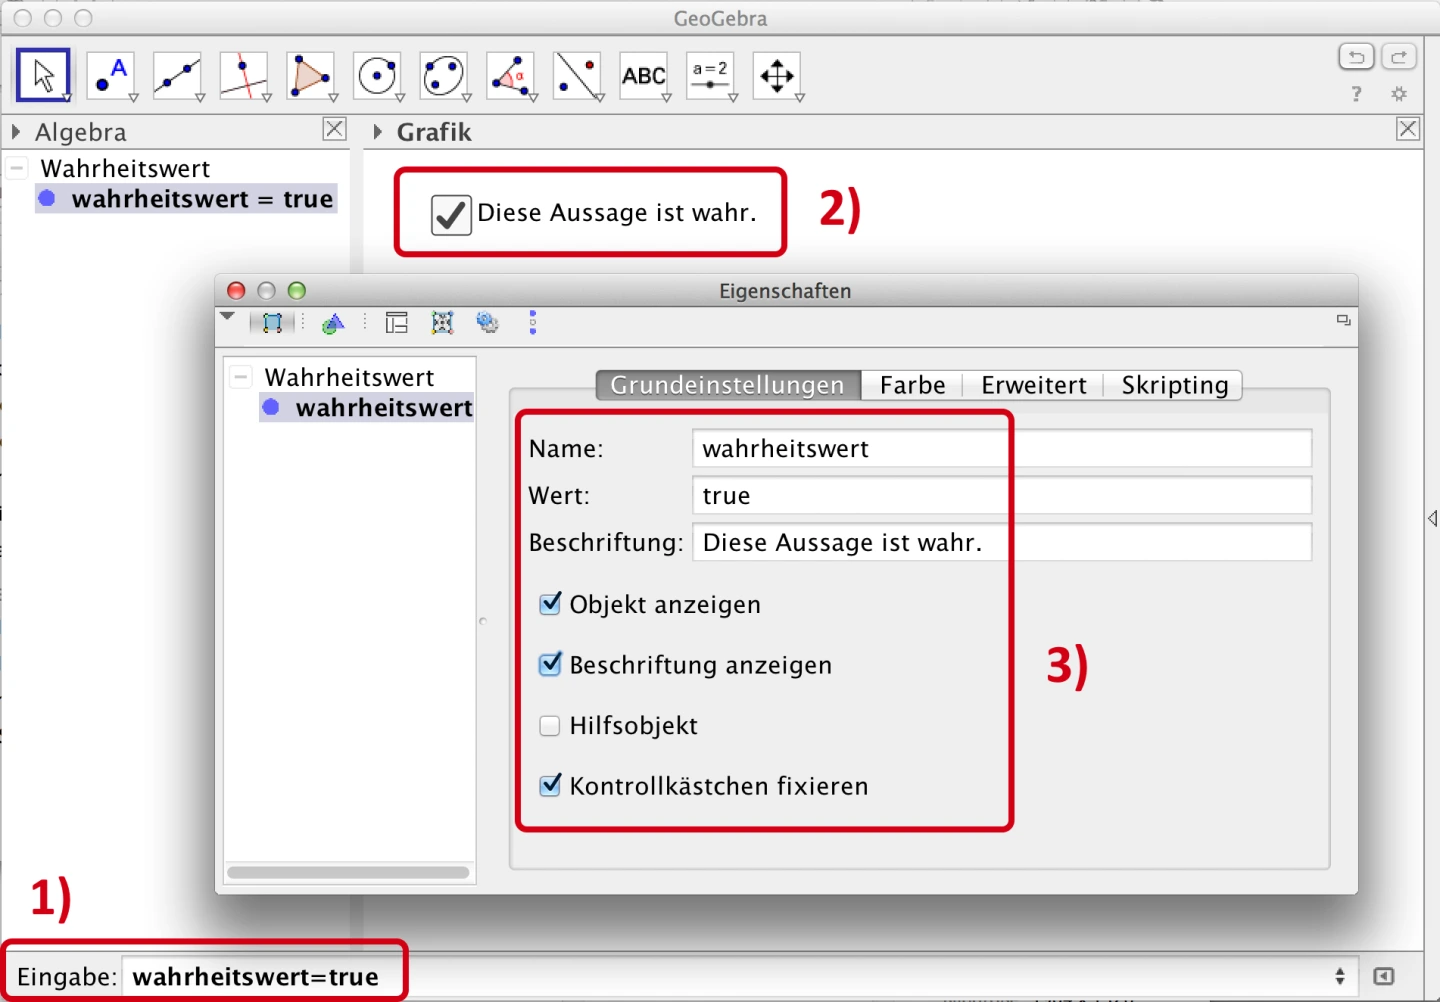1440x1002 pixels.
Task: Select Move Graphics View tool
Action: 777,76
